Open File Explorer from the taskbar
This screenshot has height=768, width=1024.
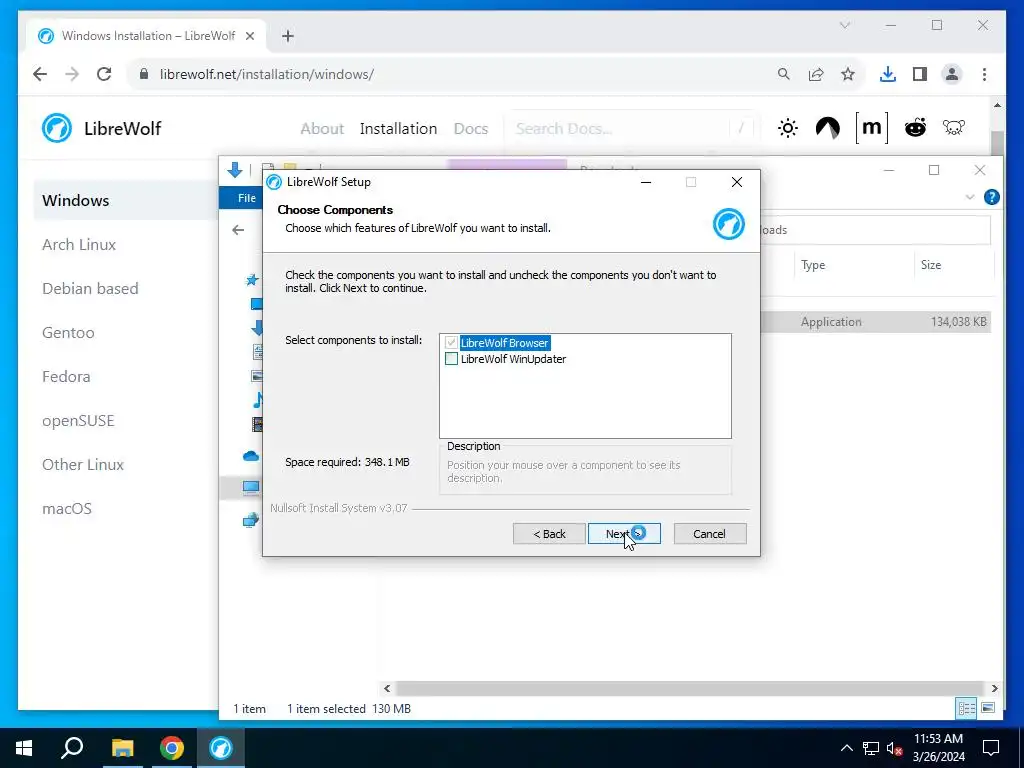[122, 748]
